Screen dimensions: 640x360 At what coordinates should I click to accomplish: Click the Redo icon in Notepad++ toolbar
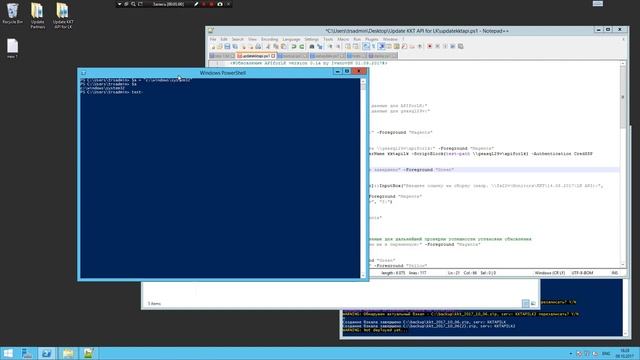[302, 47]
